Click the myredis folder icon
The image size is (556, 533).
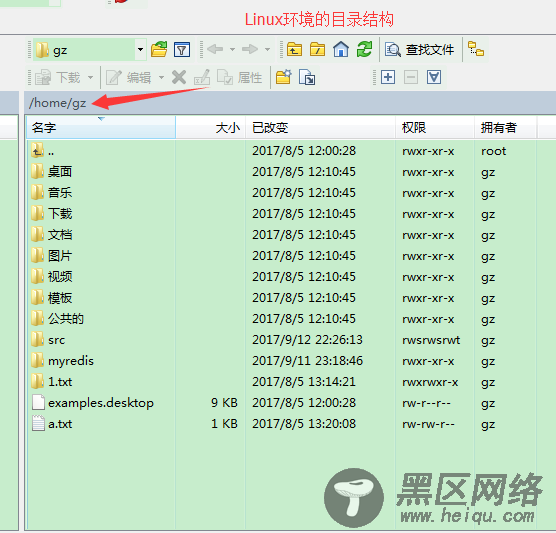[x=38, y=360]
